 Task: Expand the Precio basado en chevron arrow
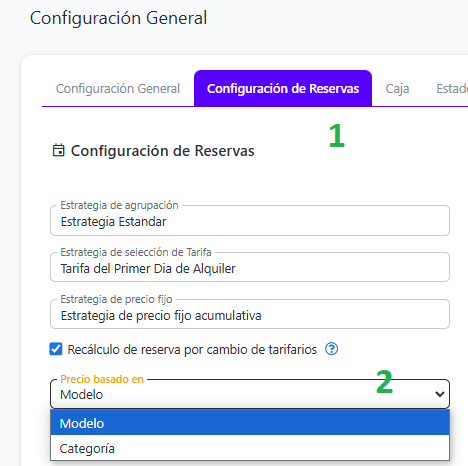[440, 394]
